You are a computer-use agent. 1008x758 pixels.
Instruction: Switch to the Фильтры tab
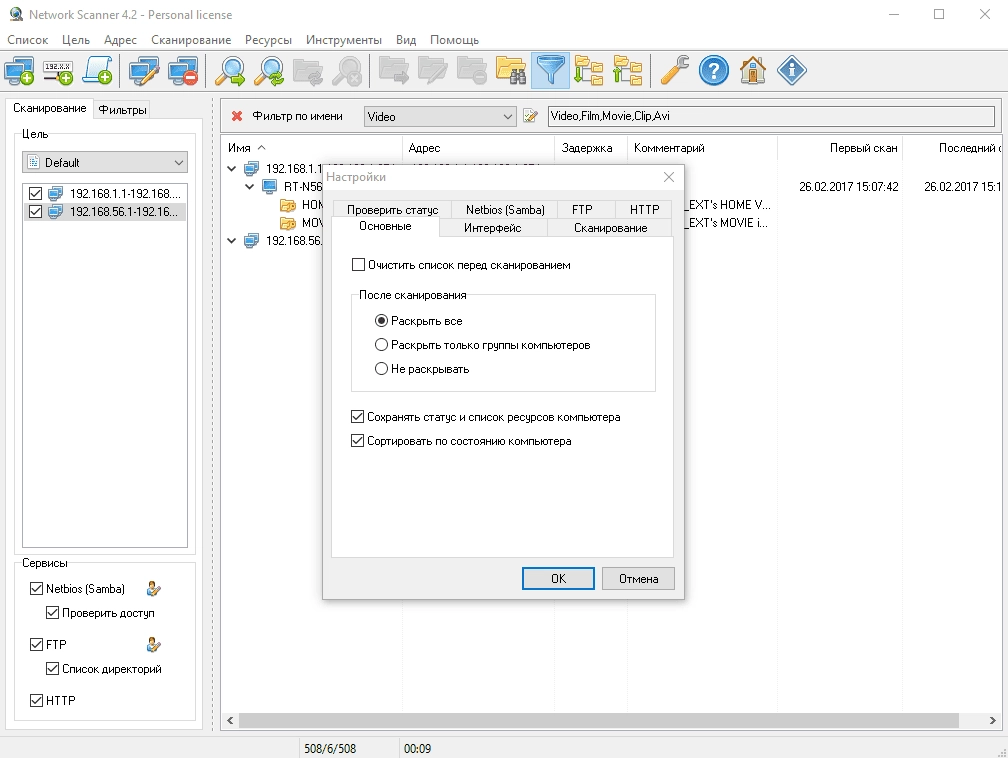pyautogui.click(x=122, y=110)
